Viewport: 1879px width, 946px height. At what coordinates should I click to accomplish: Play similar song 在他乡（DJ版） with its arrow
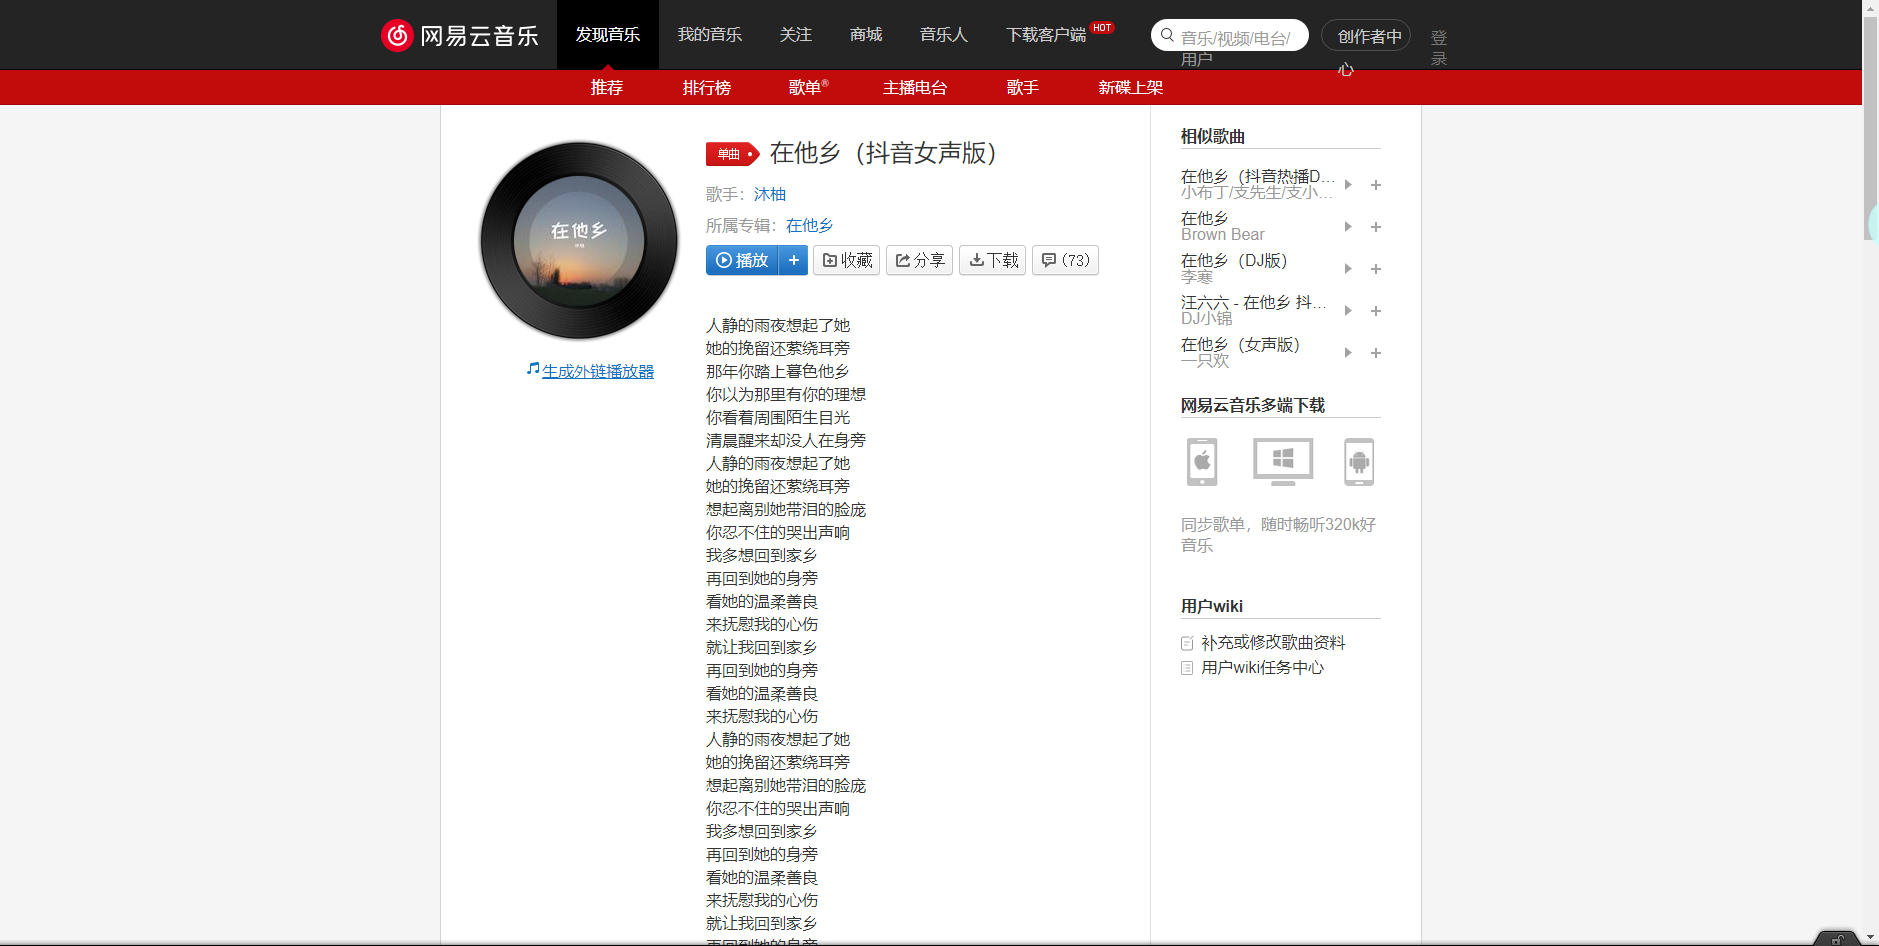coord(1347,268)
